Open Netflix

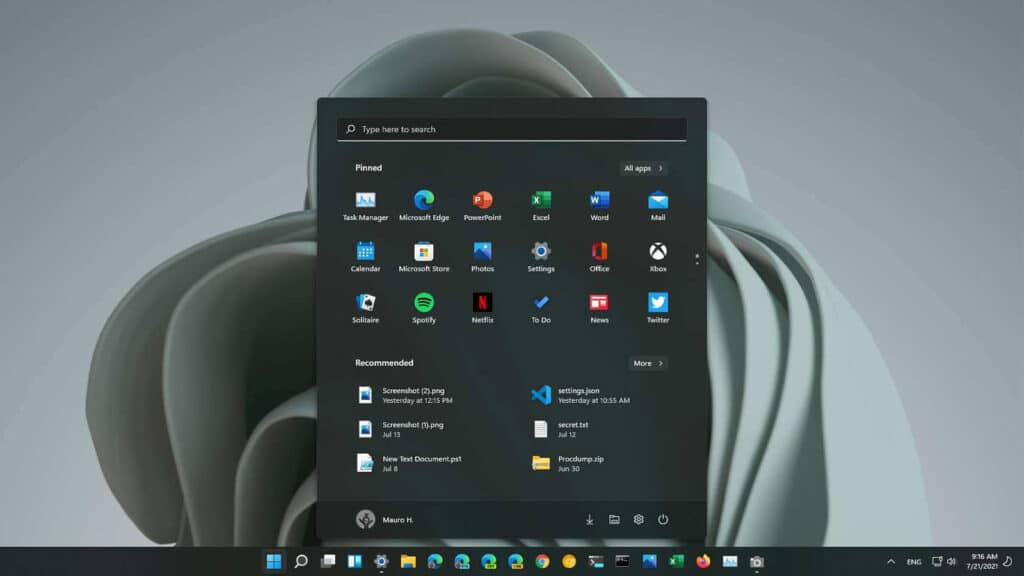pyautogui.click(x=482, y=308)
